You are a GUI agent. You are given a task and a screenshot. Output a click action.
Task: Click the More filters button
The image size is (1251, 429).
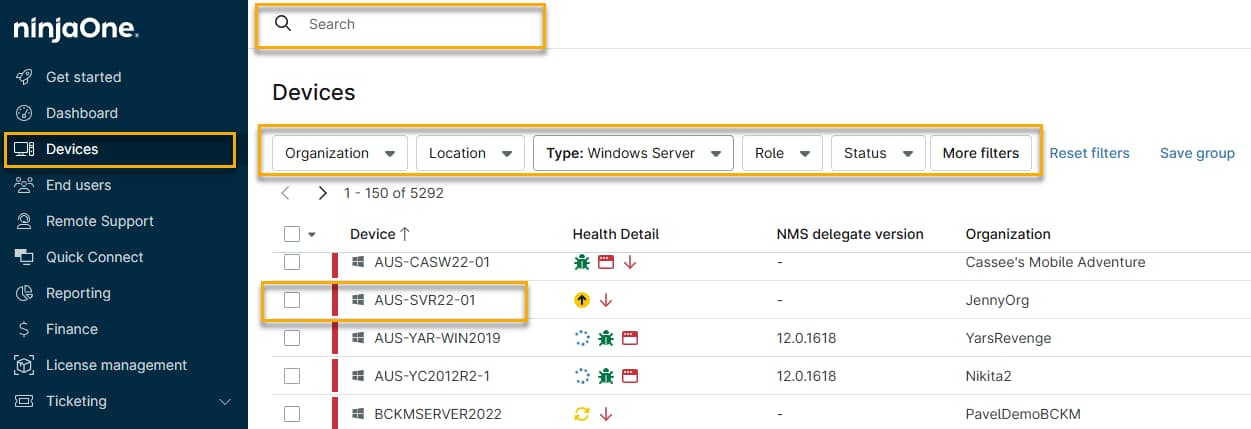click(980, 153)
